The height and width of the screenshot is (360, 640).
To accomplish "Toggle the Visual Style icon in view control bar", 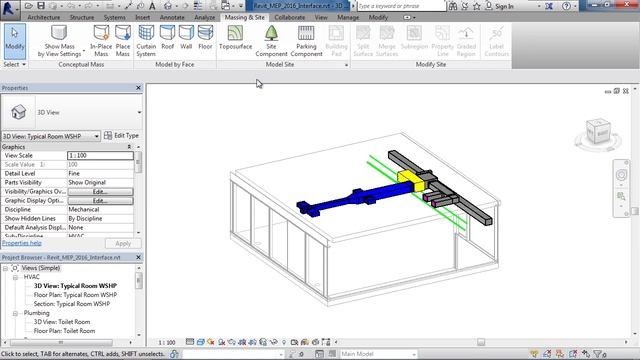I will click(200, 342).
